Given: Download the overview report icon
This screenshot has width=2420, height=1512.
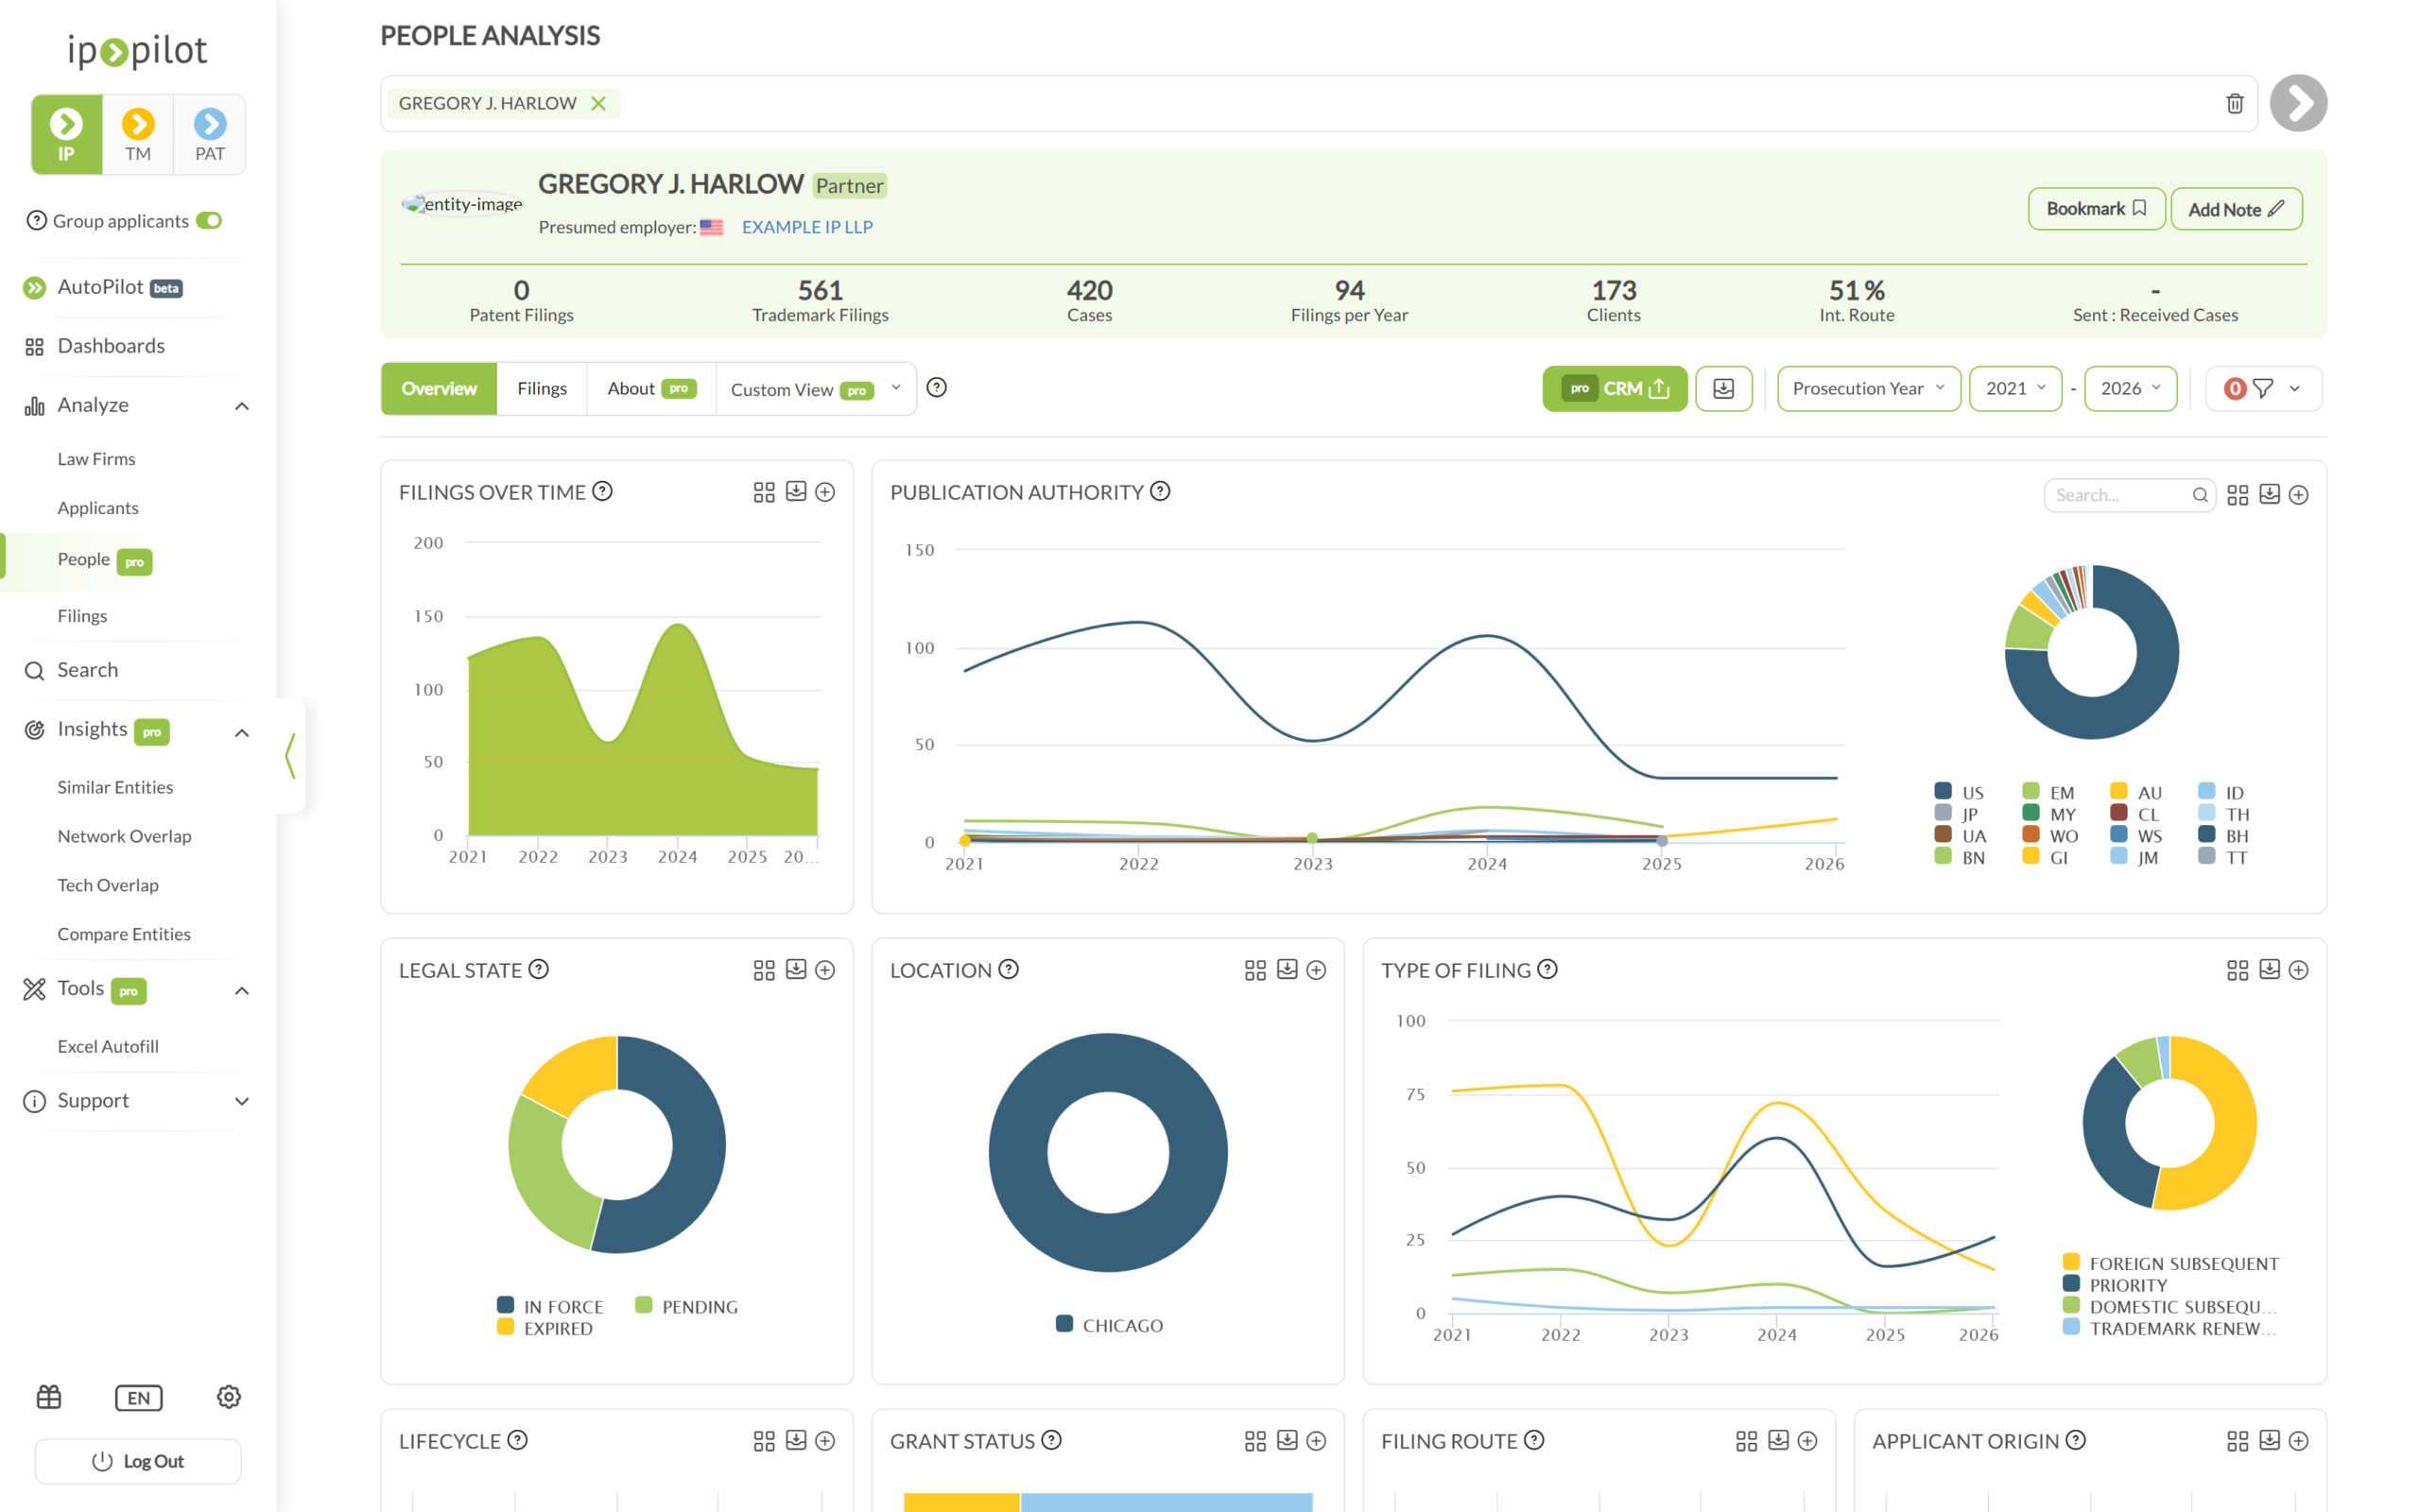Looking at the screenshot, I should (1723, 388).
